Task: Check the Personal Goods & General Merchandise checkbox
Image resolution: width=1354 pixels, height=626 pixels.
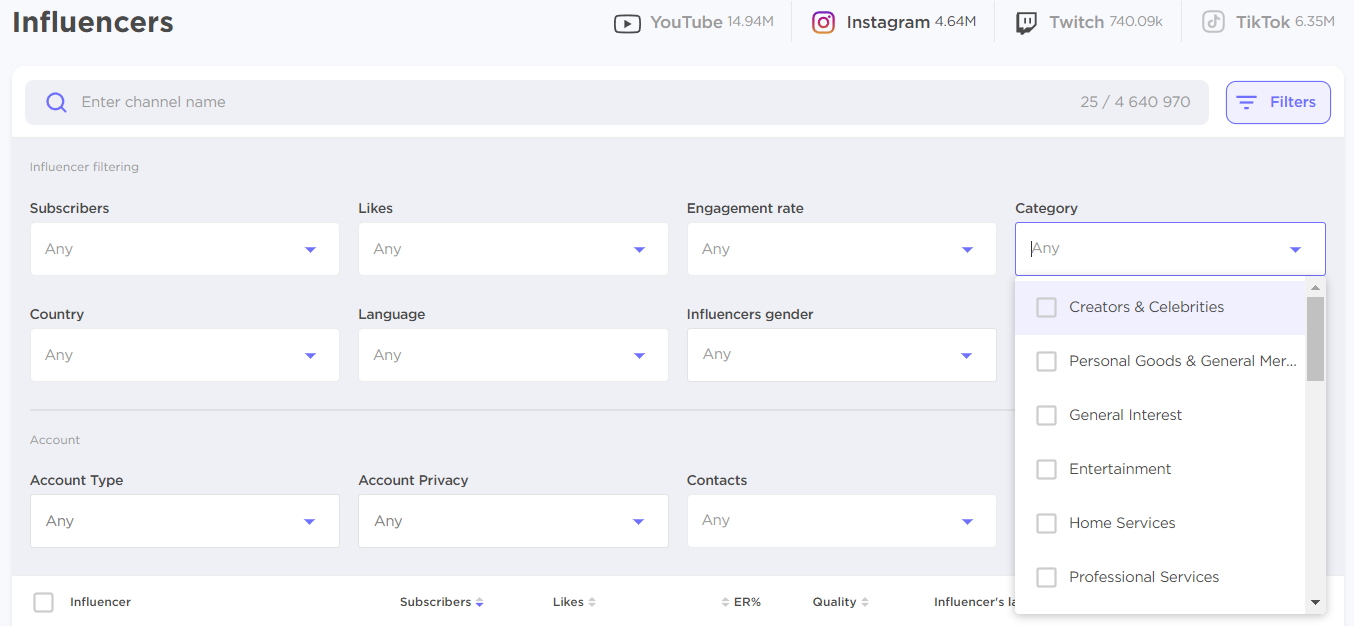Action: pos(1046,361)
